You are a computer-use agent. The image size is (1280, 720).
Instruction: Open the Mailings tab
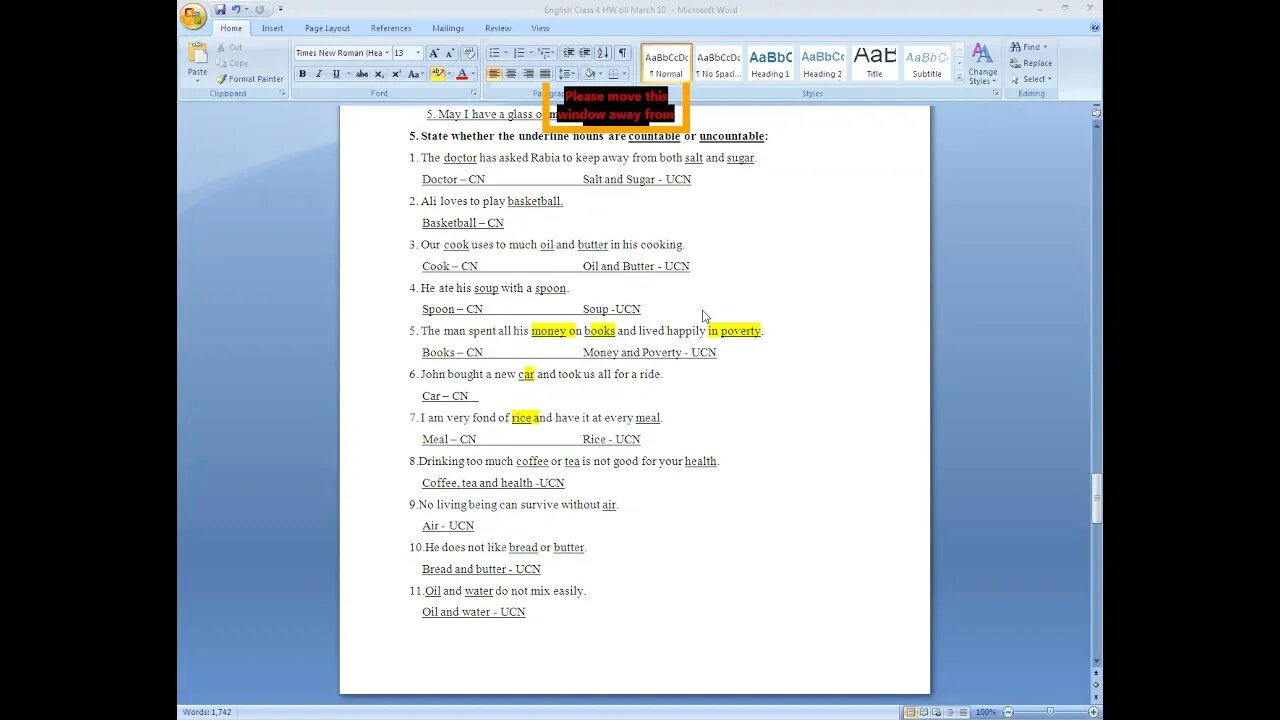tap(448, 28)
